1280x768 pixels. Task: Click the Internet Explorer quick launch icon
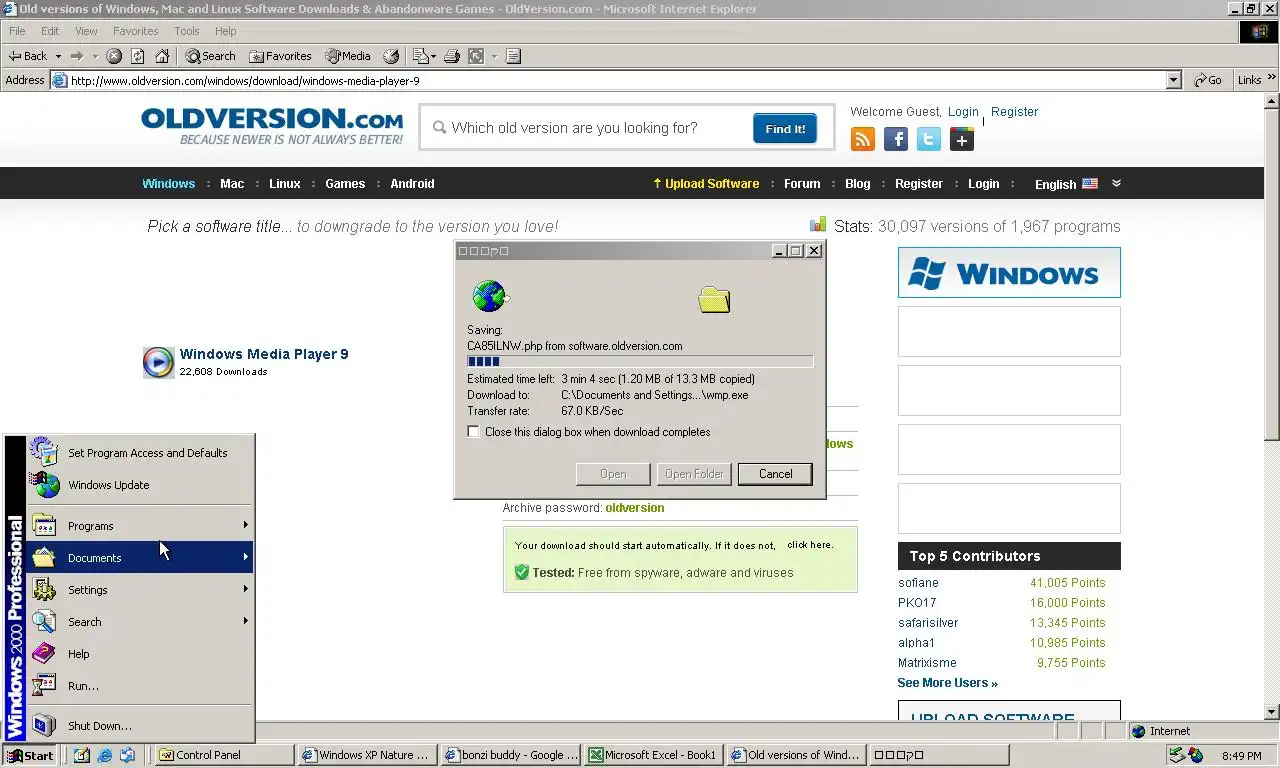point(105,755)
